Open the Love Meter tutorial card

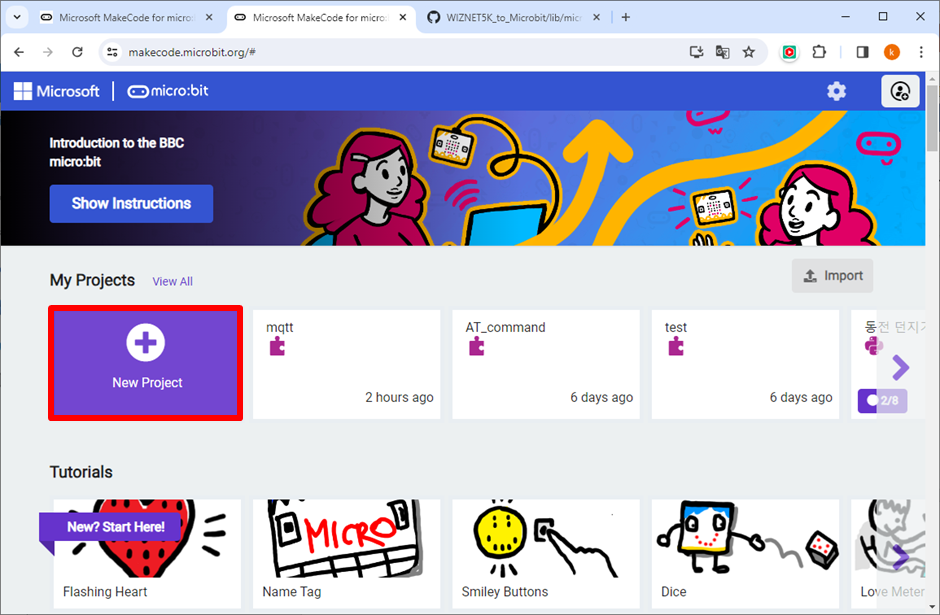click(x=888, y=554)
